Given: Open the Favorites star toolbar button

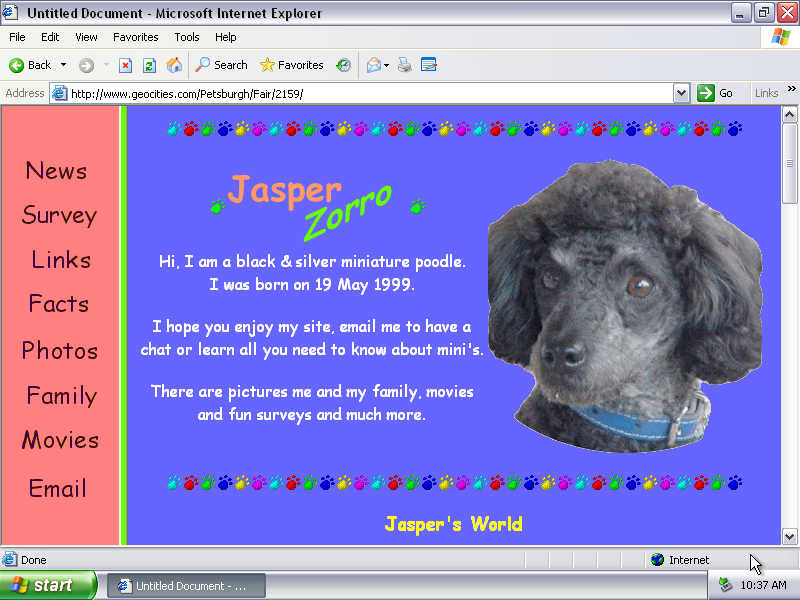Looking at the screenshot, I should pyautogui.click(x=291, y=65).
